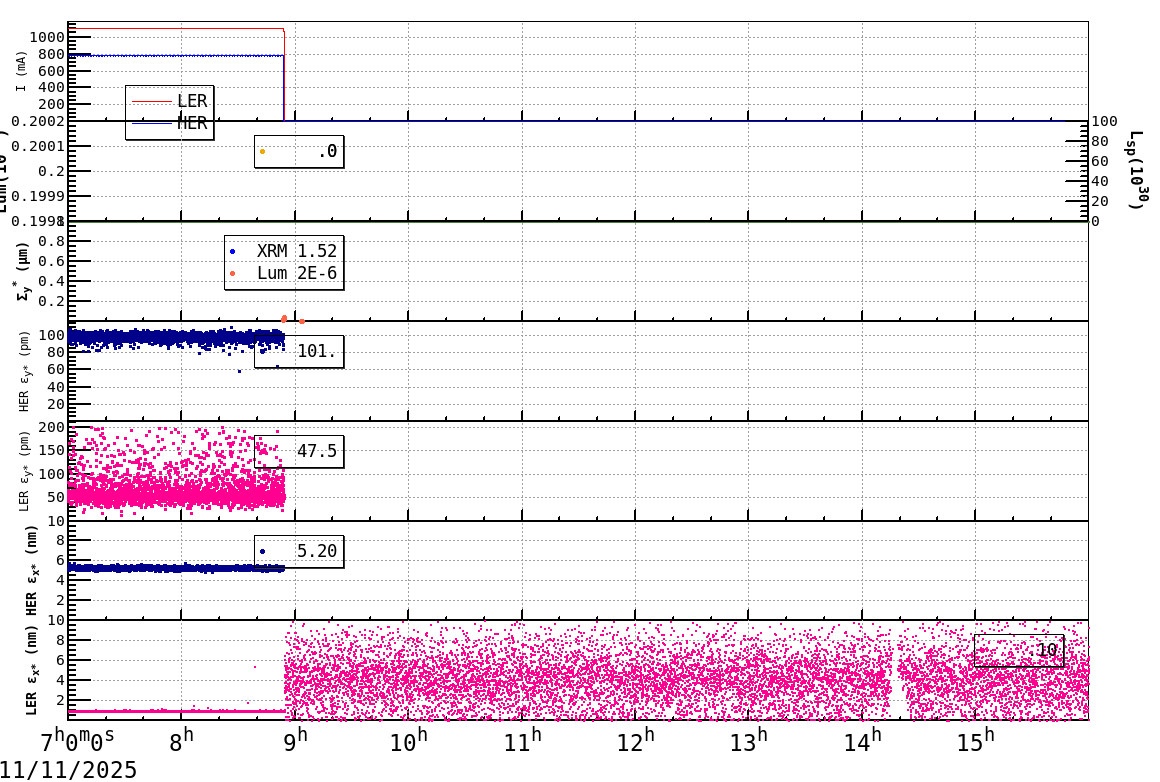Click the red line sample beside LER
The height and width of the screenshot is (782, 1160).
point(152,101)
